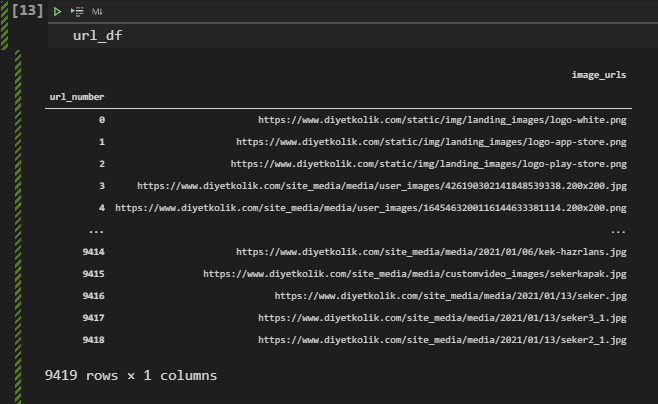This screenshot has height=404, width=658.
Task: Select index cell 9418
Action: point(94,340)
